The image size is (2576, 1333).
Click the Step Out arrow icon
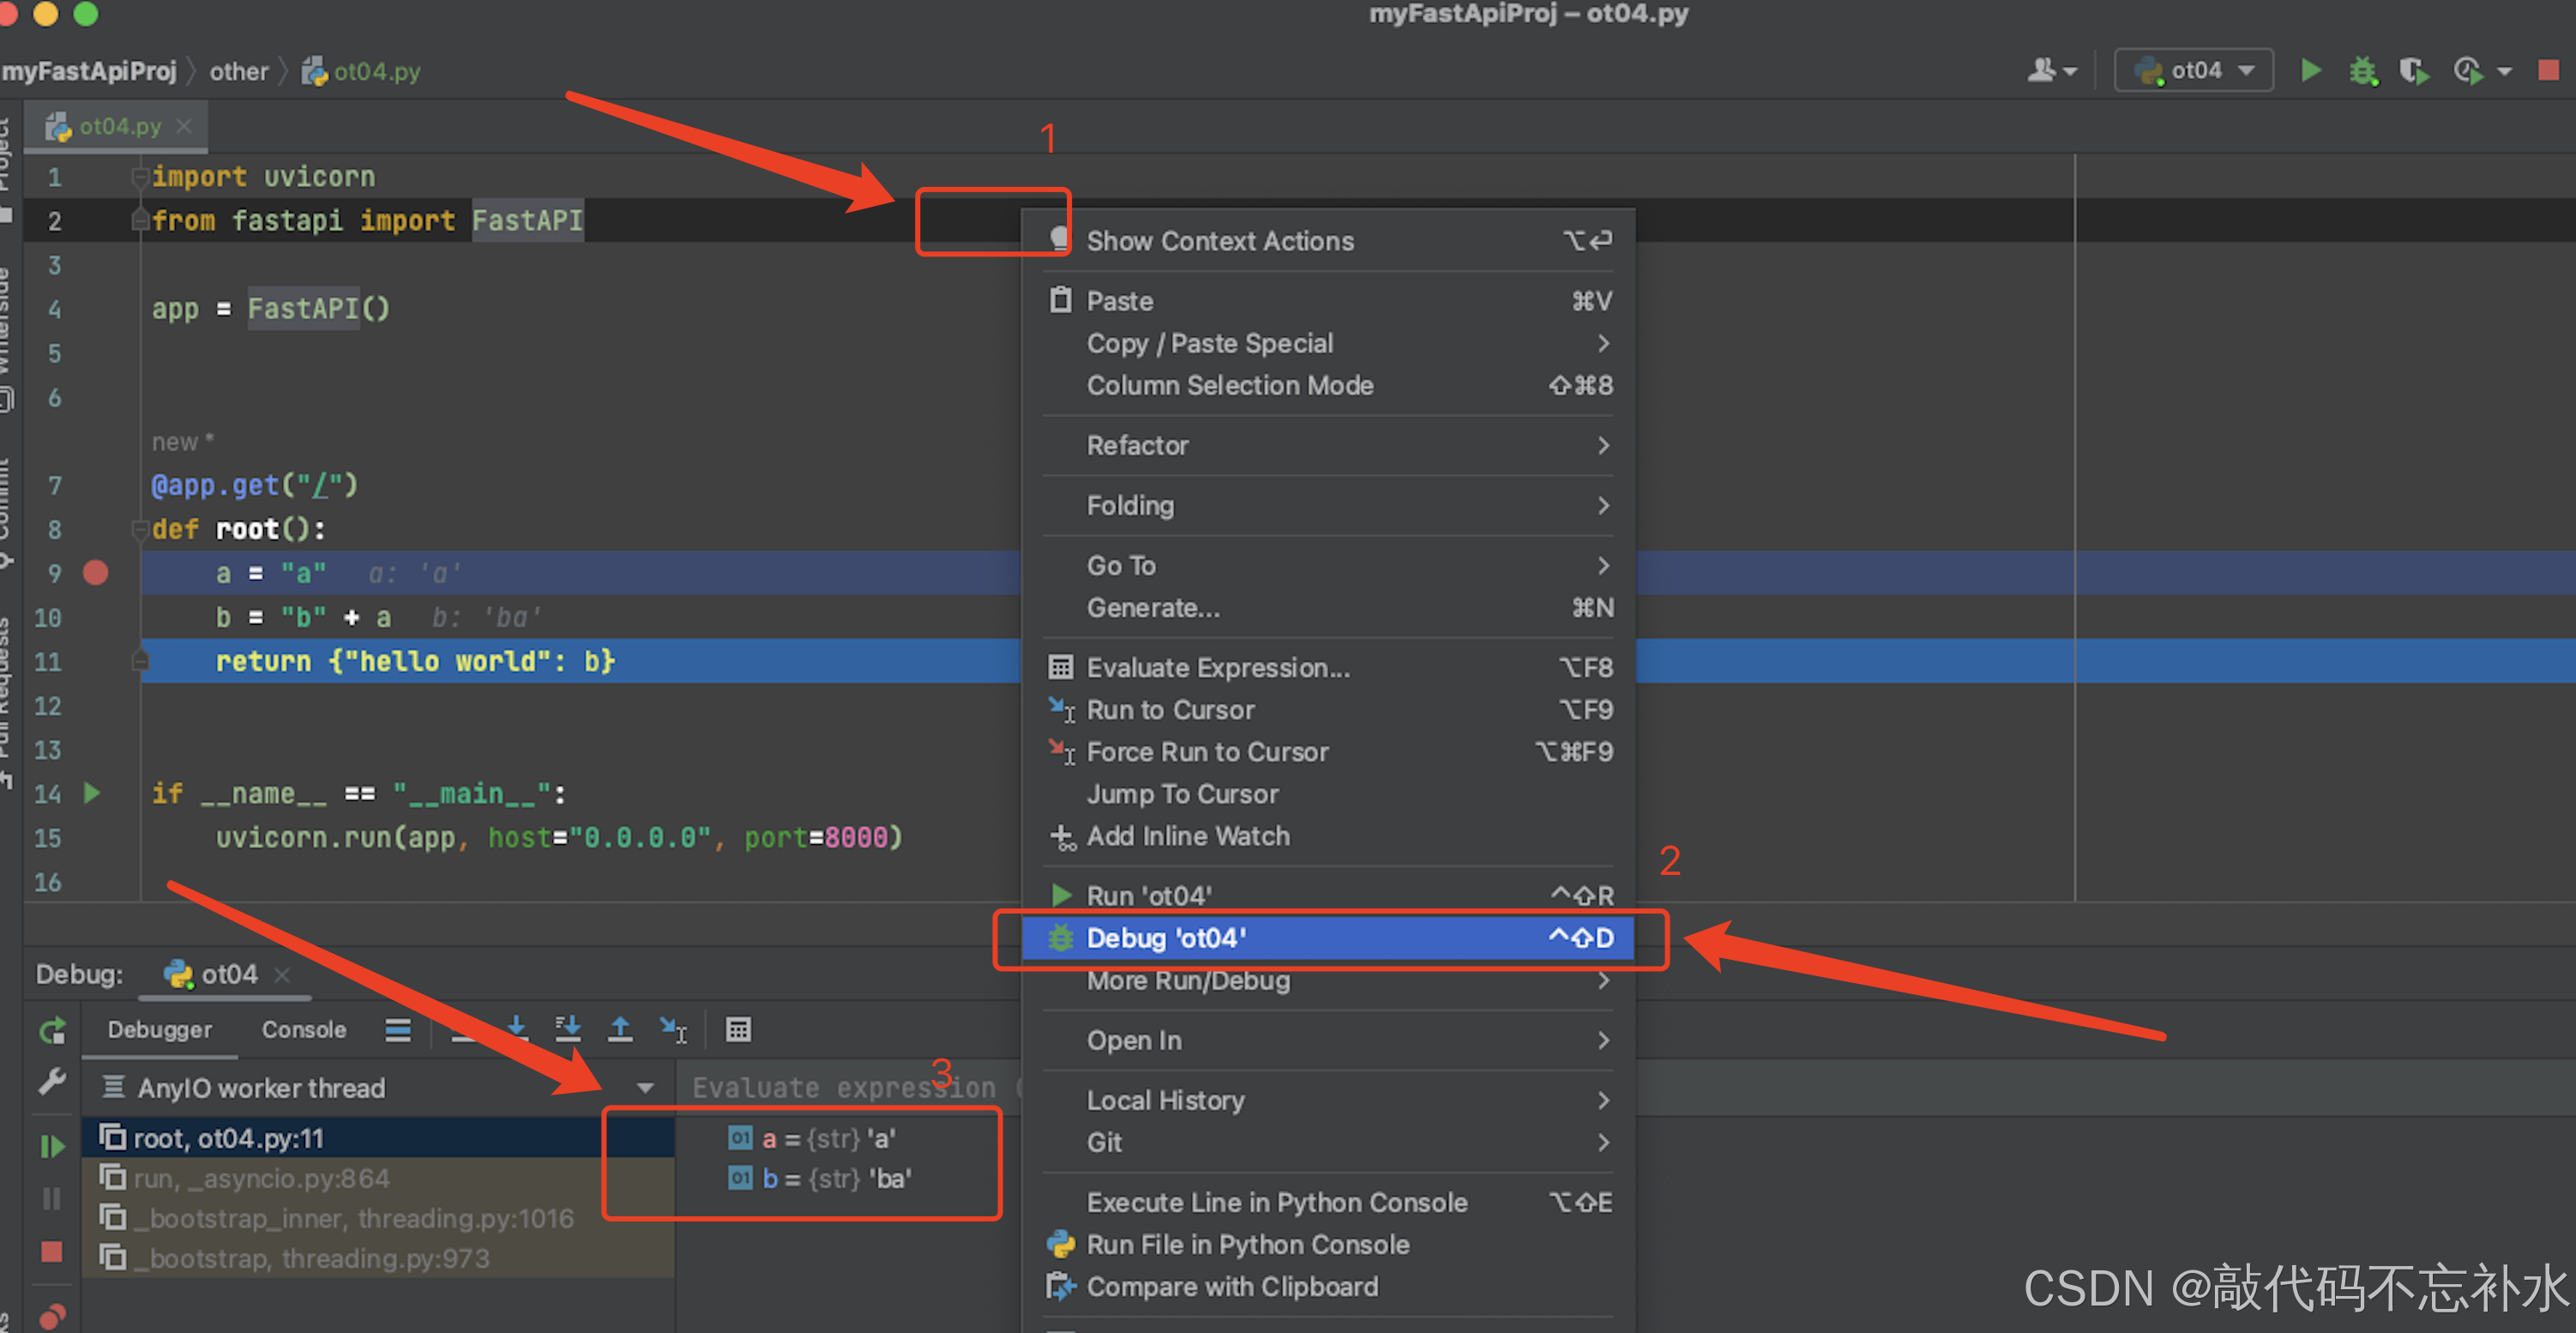tap(620, 1029)
